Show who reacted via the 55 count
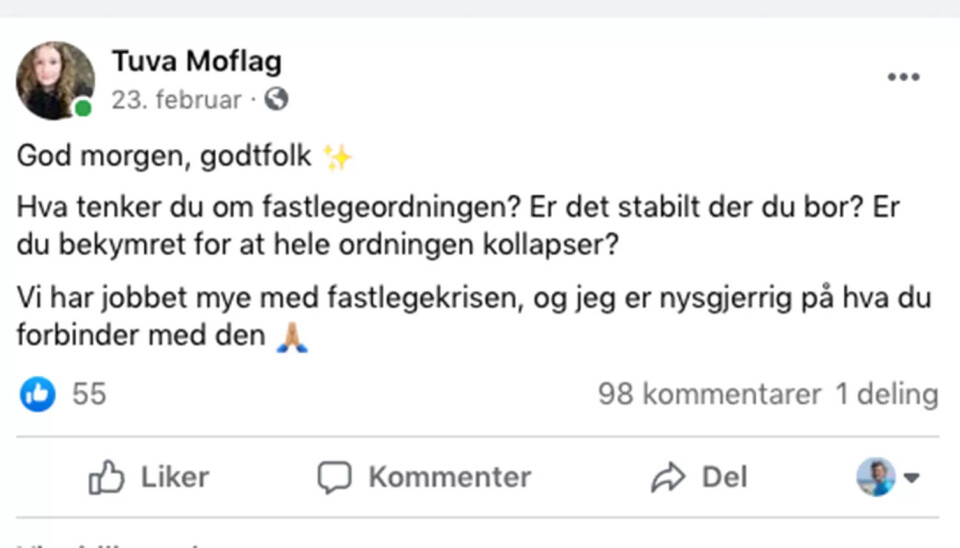The height and width of the screenshot is (548, 960). [x=89, y=394]
